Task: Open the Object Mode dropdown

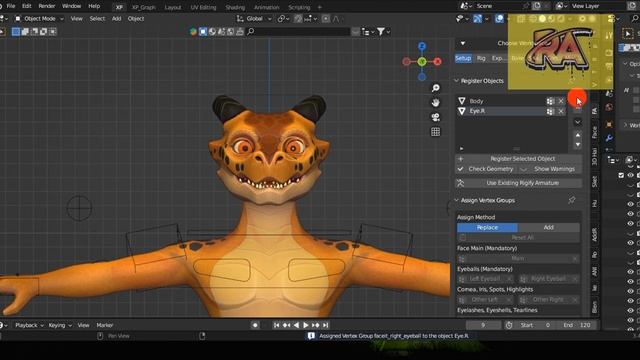Action: [39, 19]
